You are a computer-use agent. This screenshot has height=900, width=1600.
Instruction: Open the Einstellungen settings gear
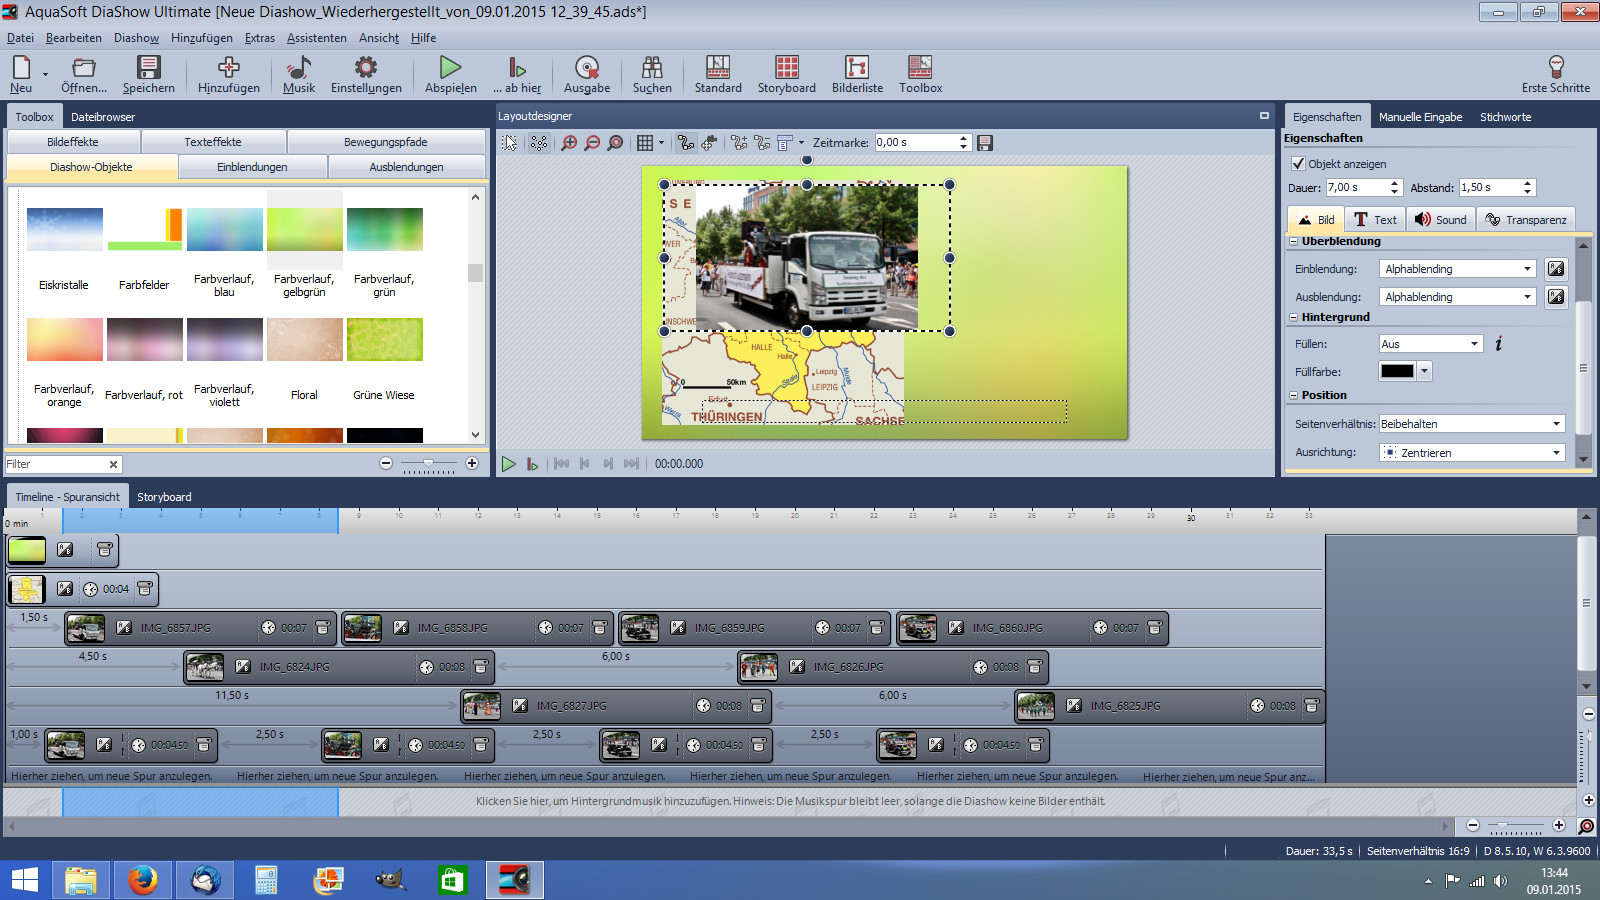point(366,68)
